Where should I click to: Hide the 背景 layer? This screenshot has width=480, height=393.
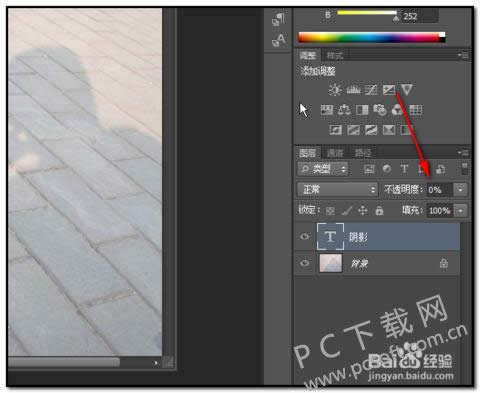pos(304,263)
